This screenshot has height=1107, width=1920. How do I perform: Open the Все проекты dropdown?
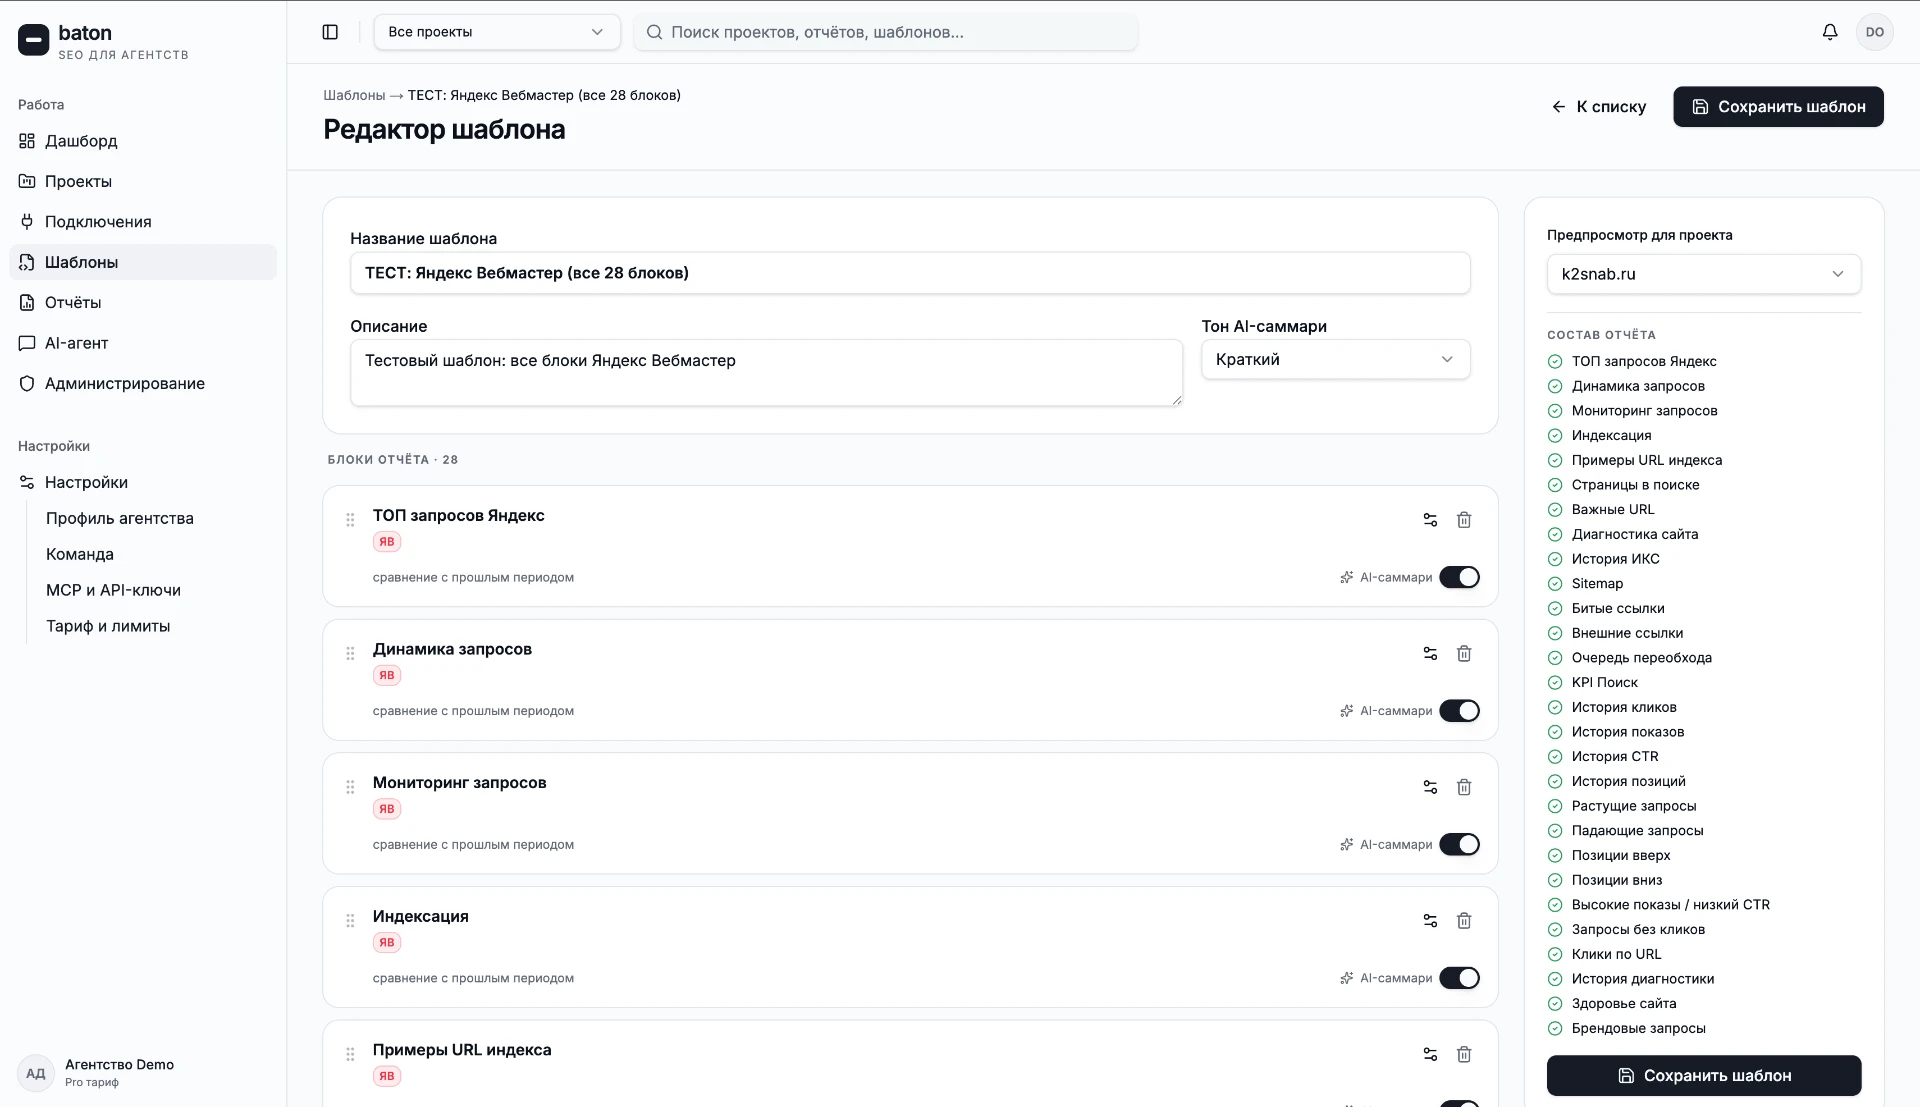[x=497, y=32]
